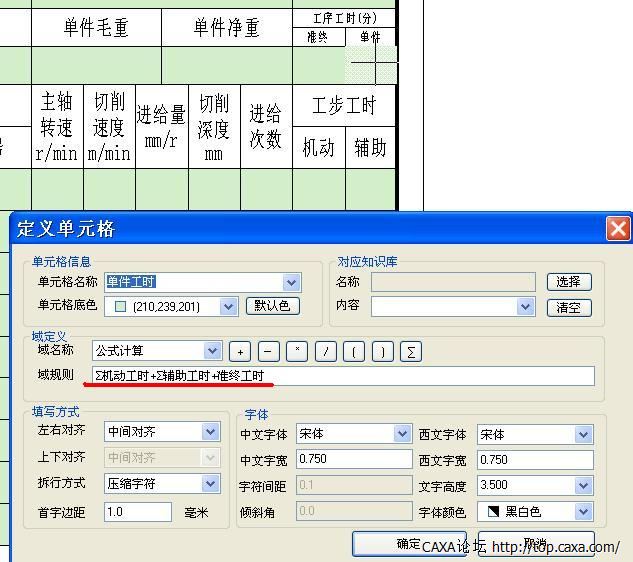
Task: Open the 拆行方式 压缩字符 dropdown
Action: [210, 484]
